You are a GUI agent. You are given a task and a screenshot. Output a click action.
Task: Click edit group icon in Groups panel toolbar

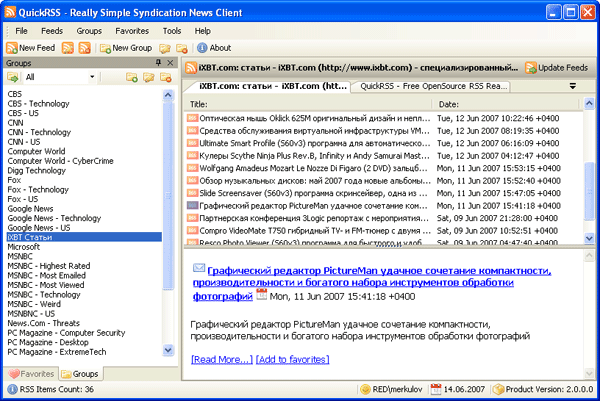tap(149, 77)
